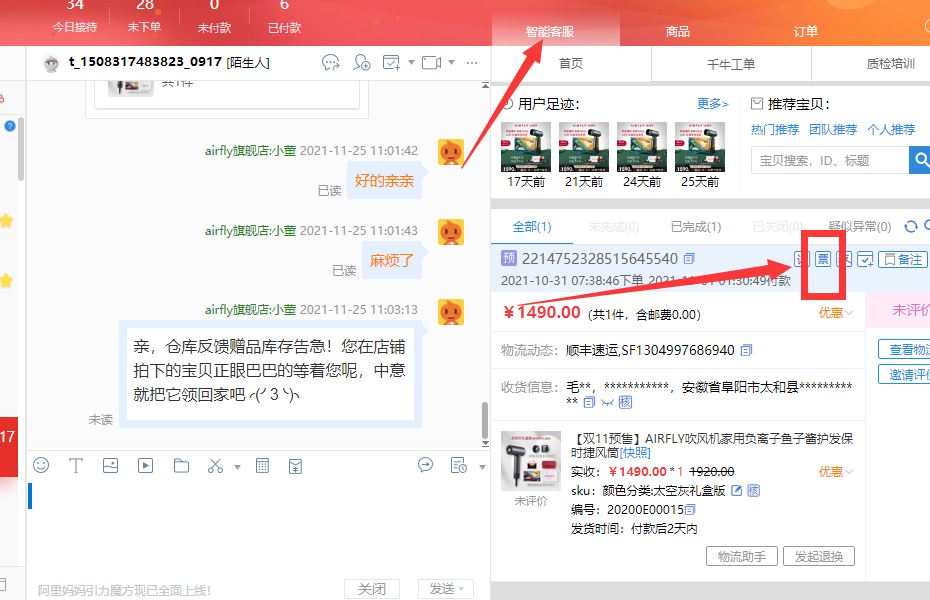Open footprint product viewed 25天前

coord(700,147)
